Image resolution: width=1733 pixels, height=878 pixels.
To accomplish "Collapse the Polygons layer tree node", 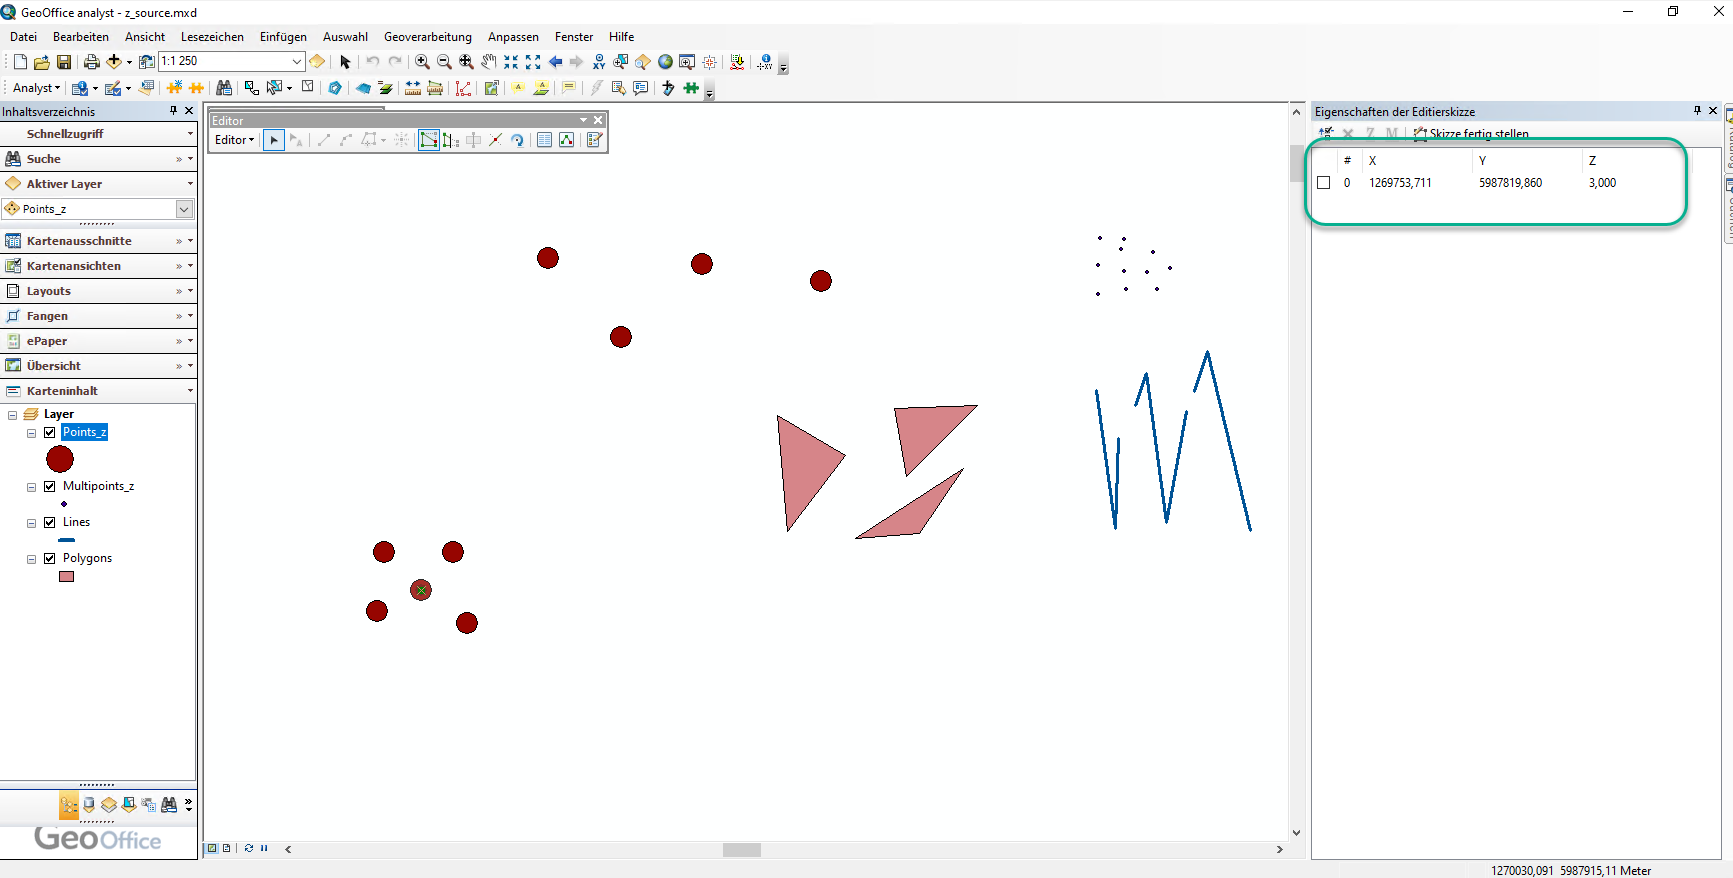I will pyautogui.click(x=32, y=560).
